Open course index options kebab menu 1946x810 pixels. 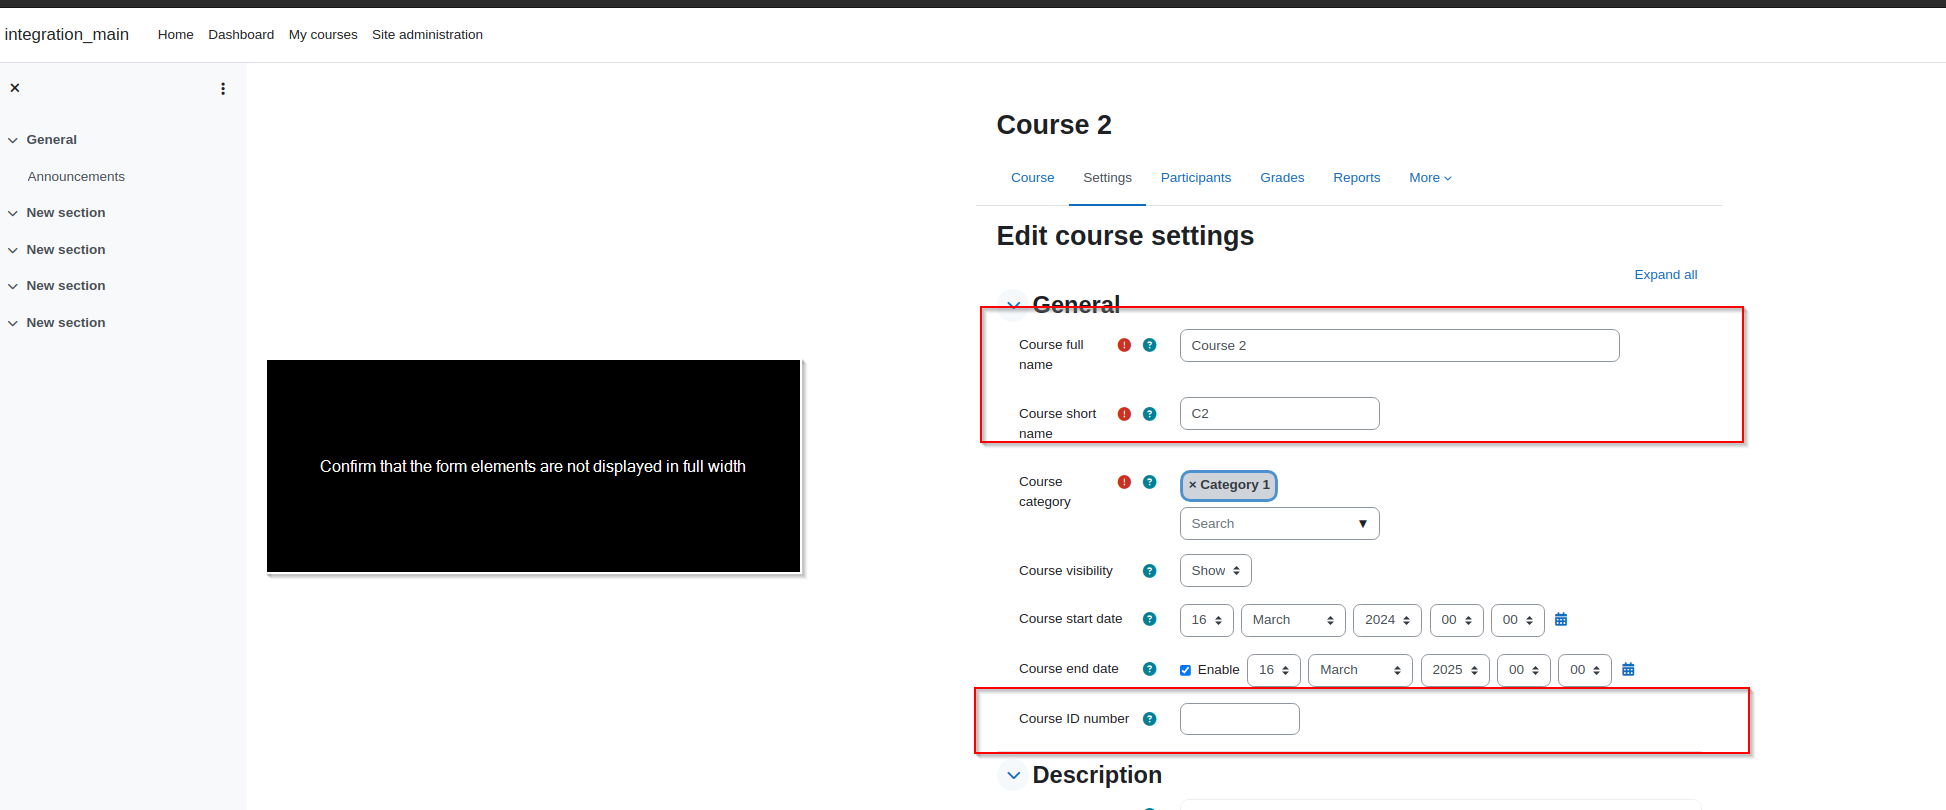[x=223, y=89]
